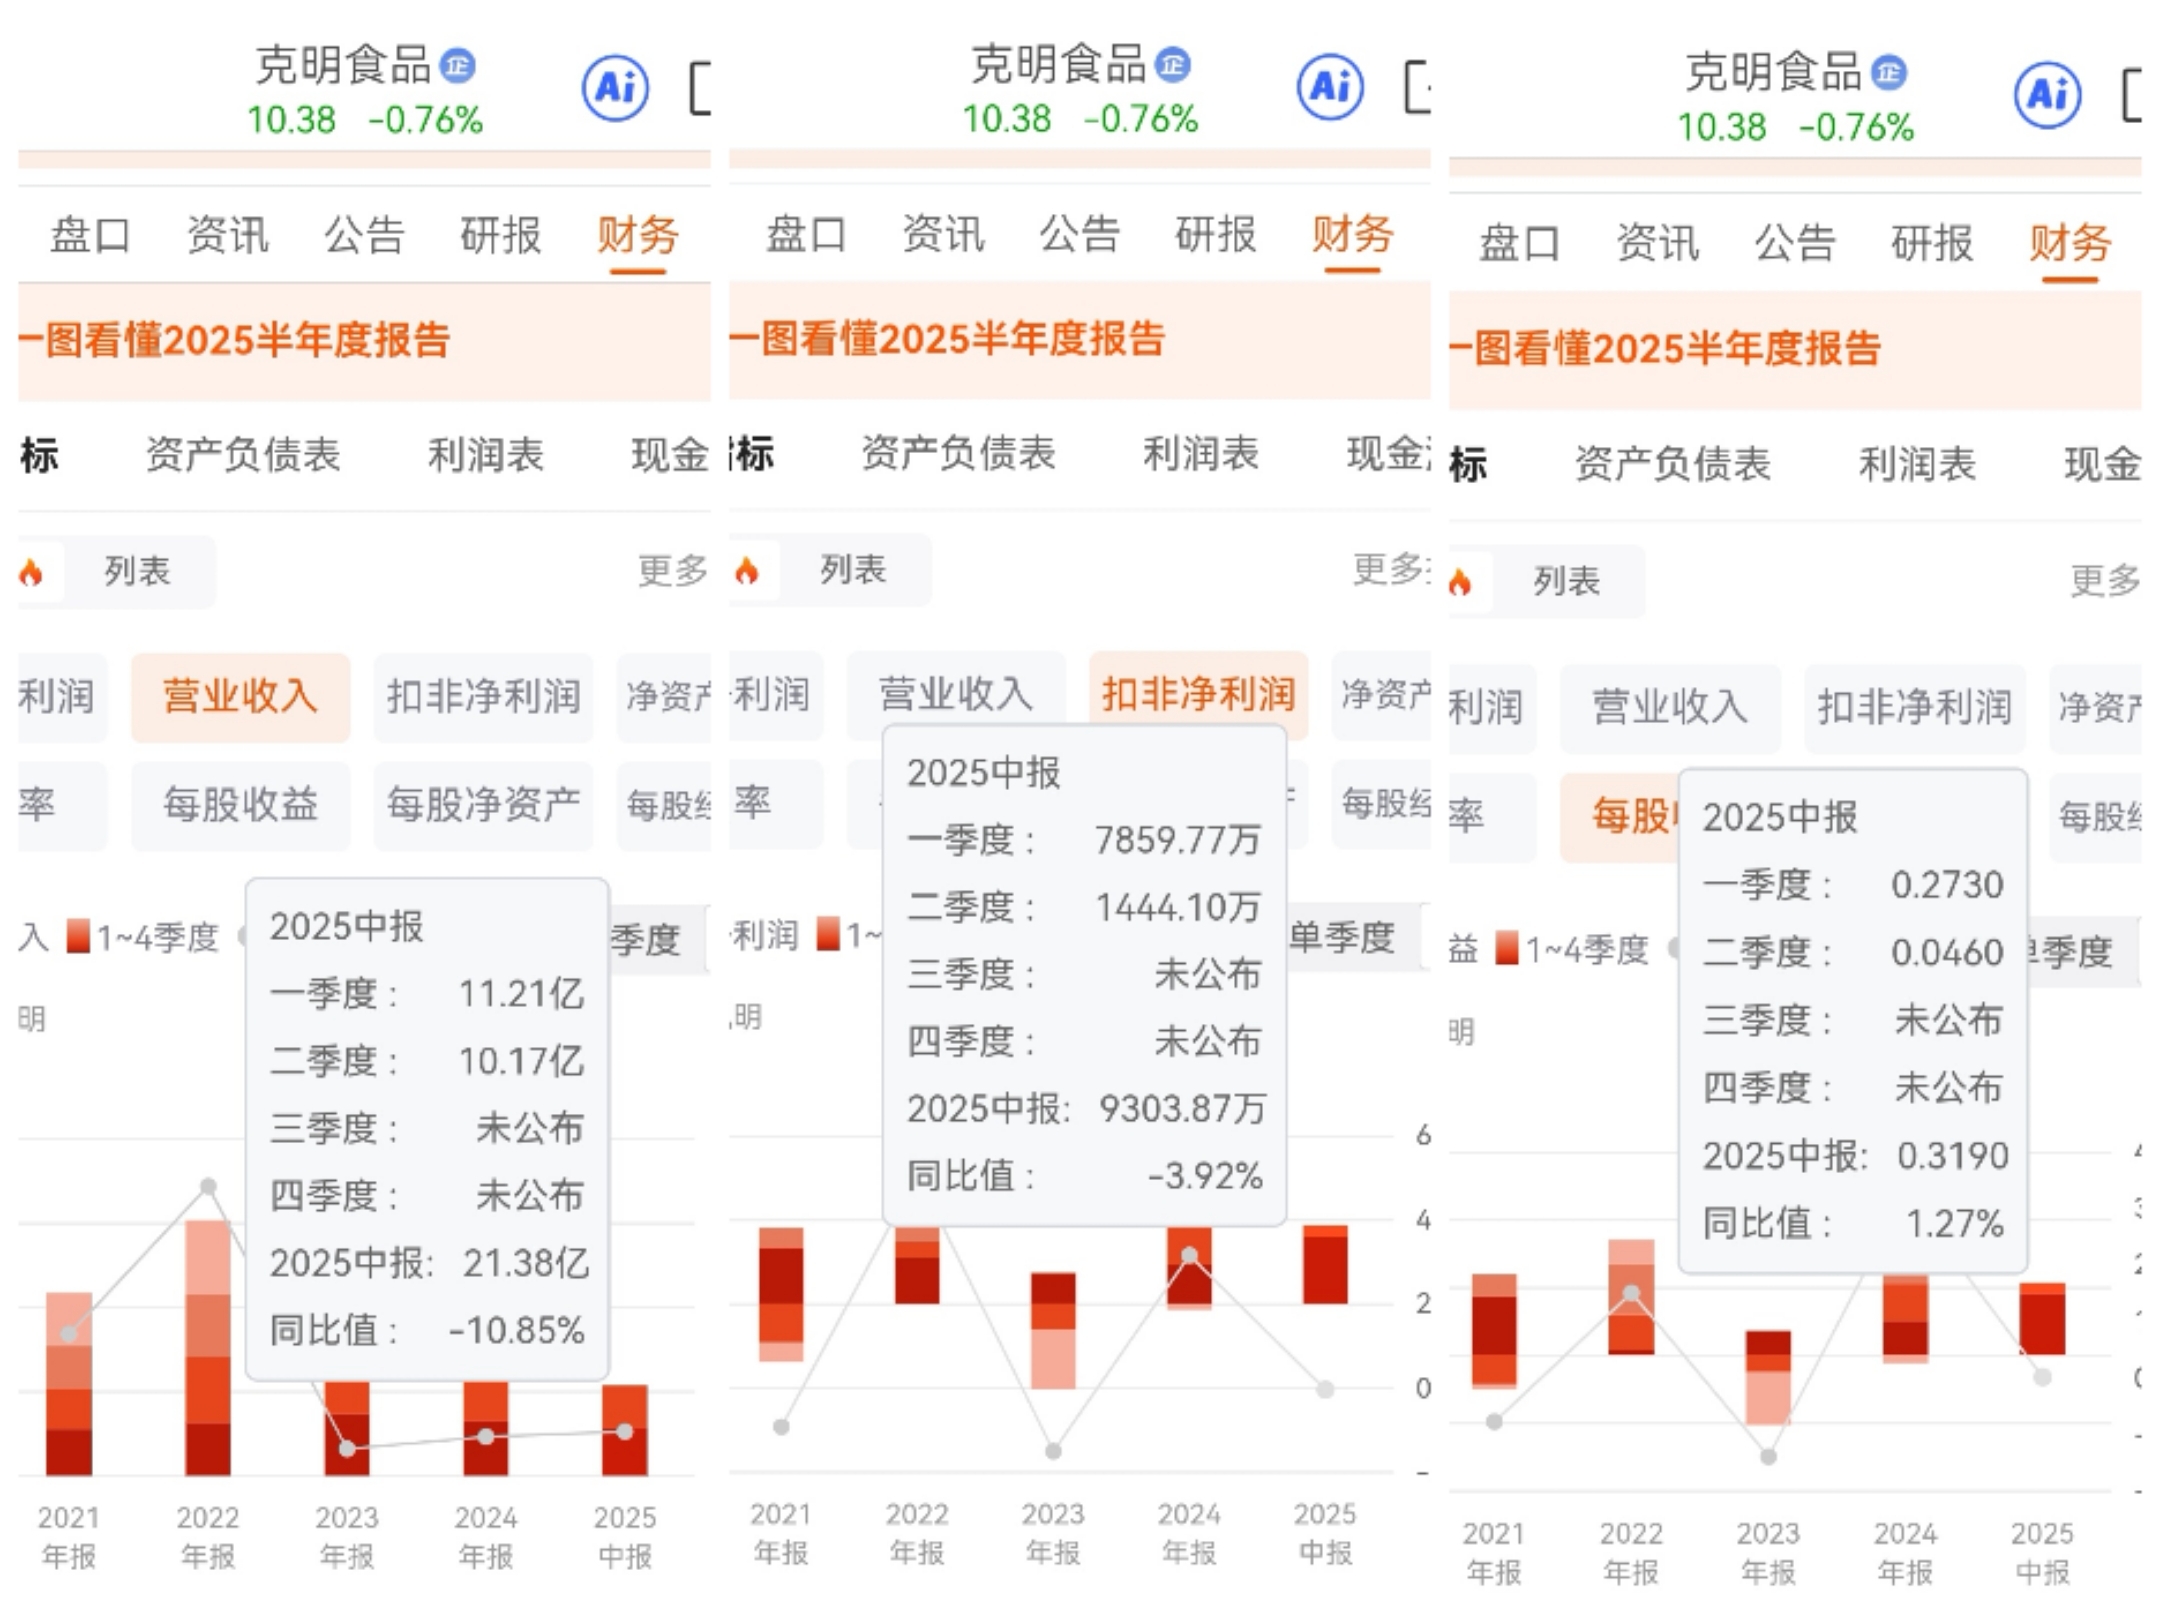Open 一图看懂2025半年度报告 banner in right panel
The height and width of the screenshot is (1620, 2160).
pos(1795,349)
